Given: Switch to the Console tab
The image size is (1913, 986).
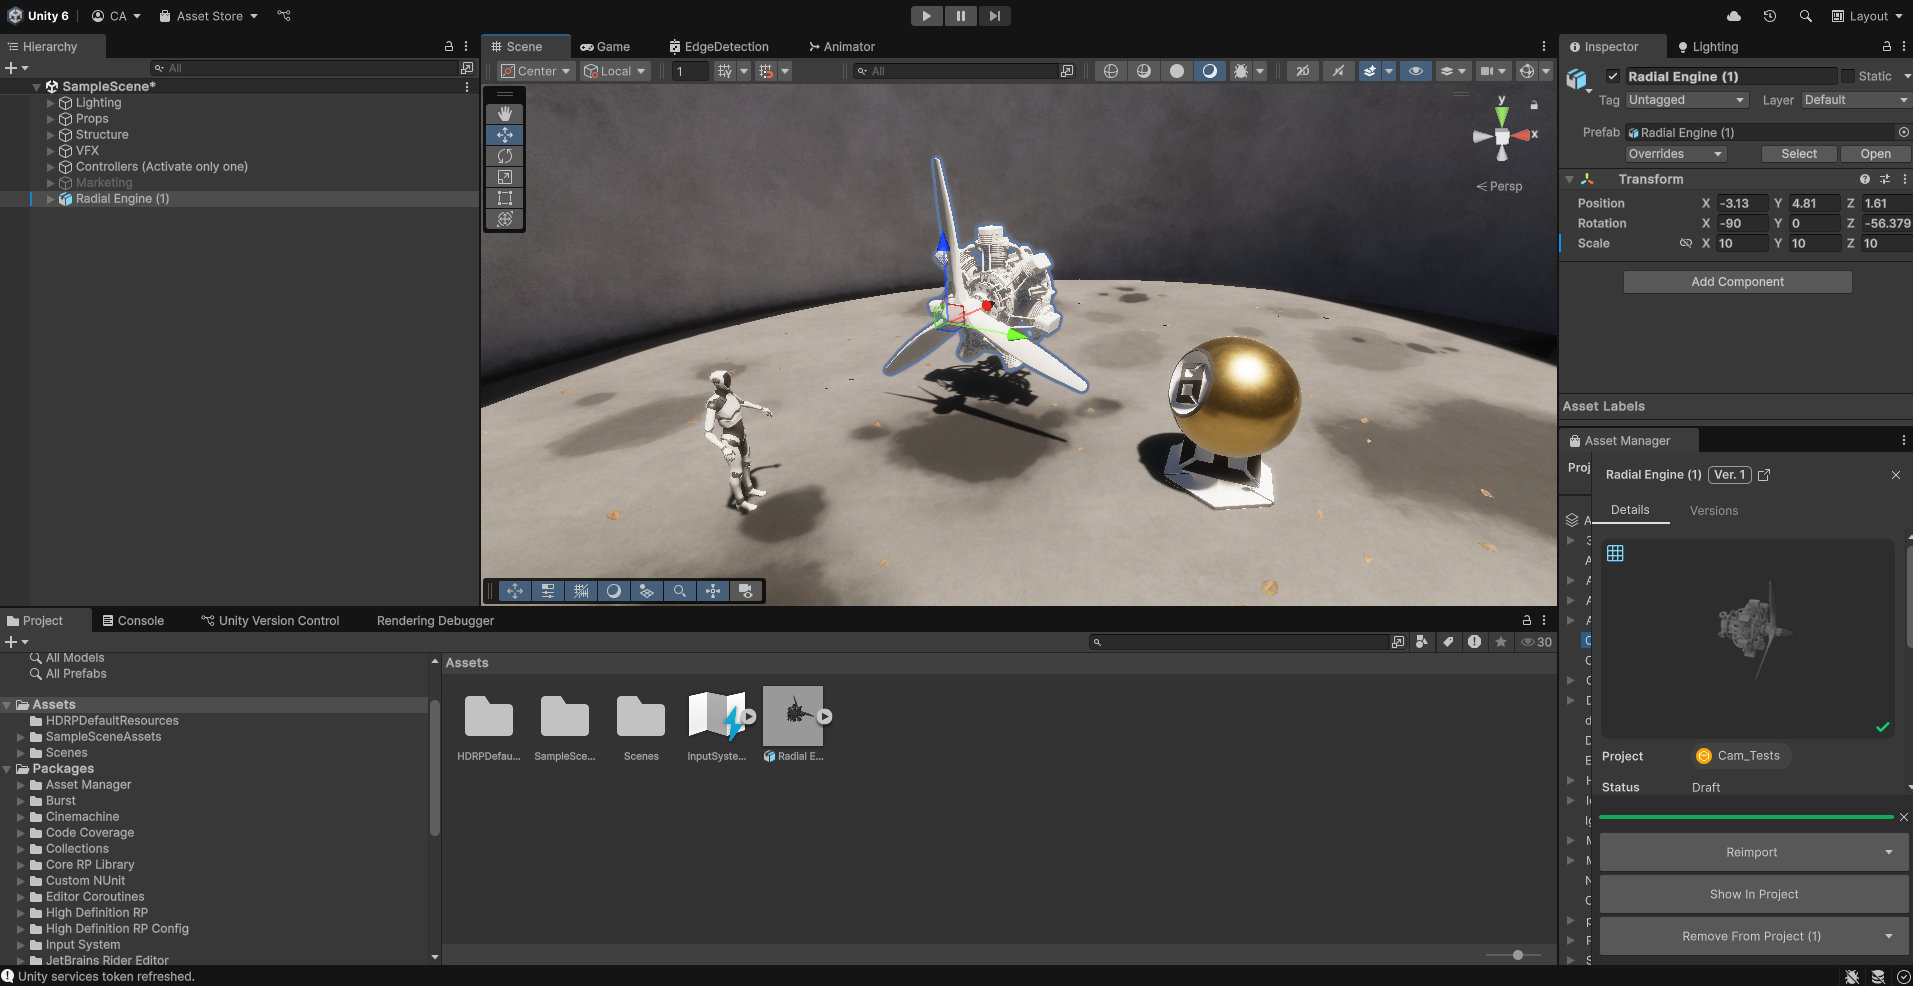Looking at the screenshot, I should (x=133, y=621).
